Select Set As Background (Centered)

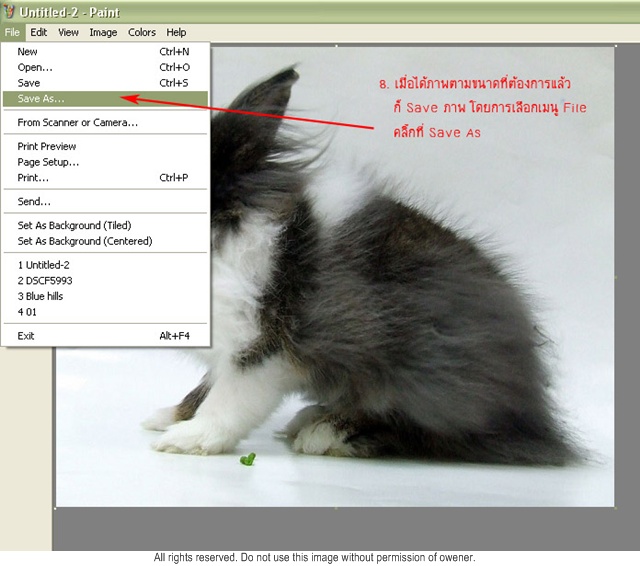(x=105, y=241)
